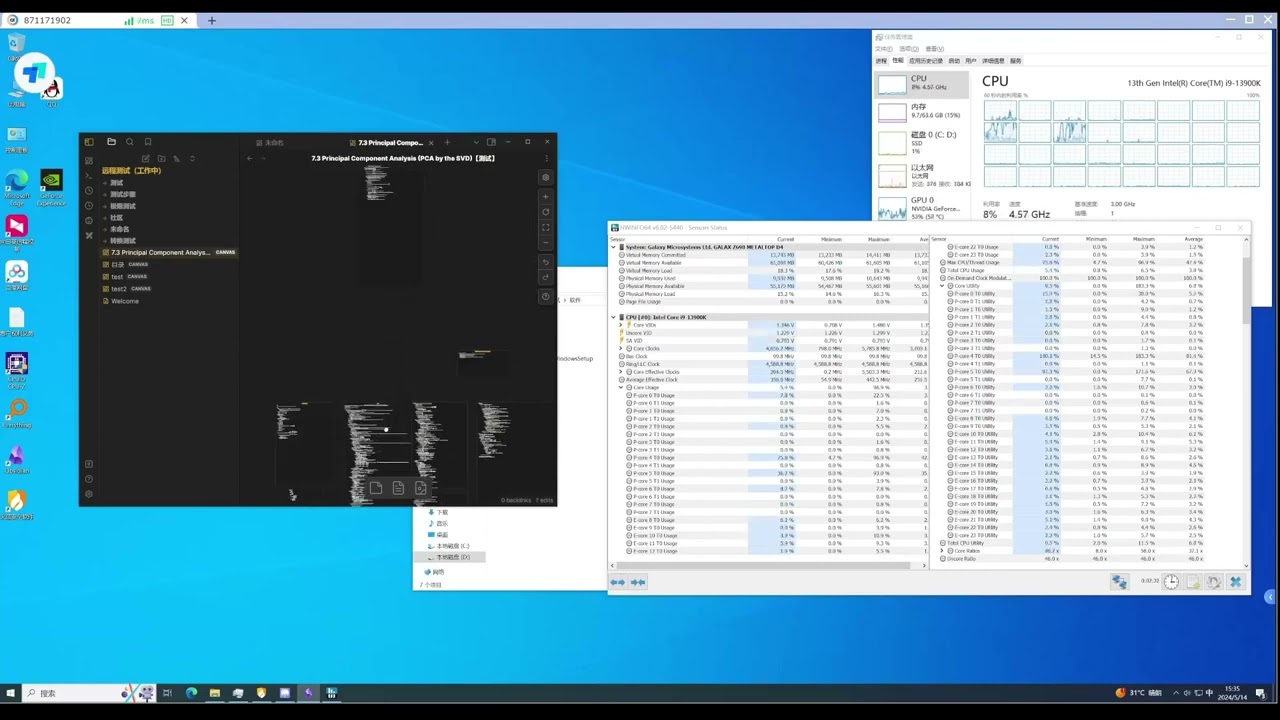
Task: Add a blank card to the Obsidian canvas
Action: click(376, 488)
